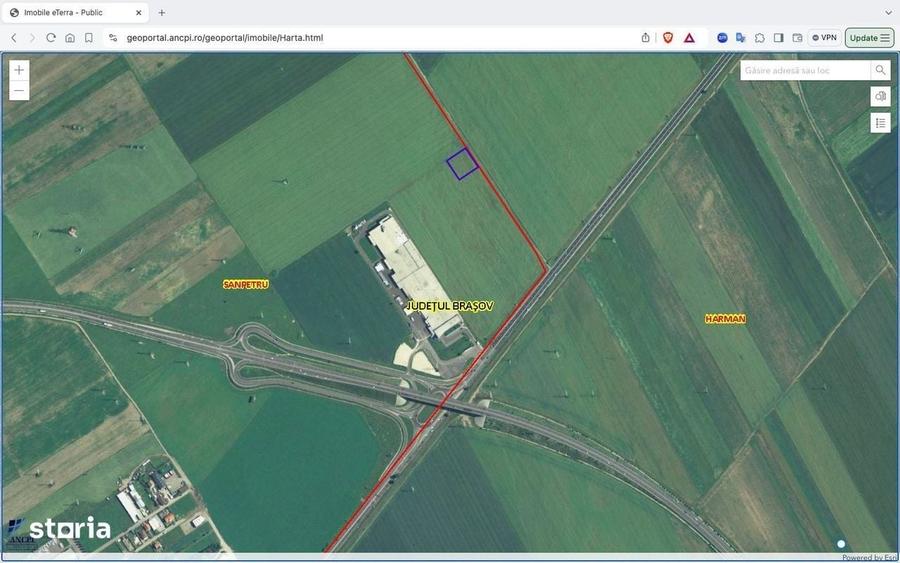Reload the page
Viewport: 900px width, 563px height.
pyautogui.click(x=51, y=38)
